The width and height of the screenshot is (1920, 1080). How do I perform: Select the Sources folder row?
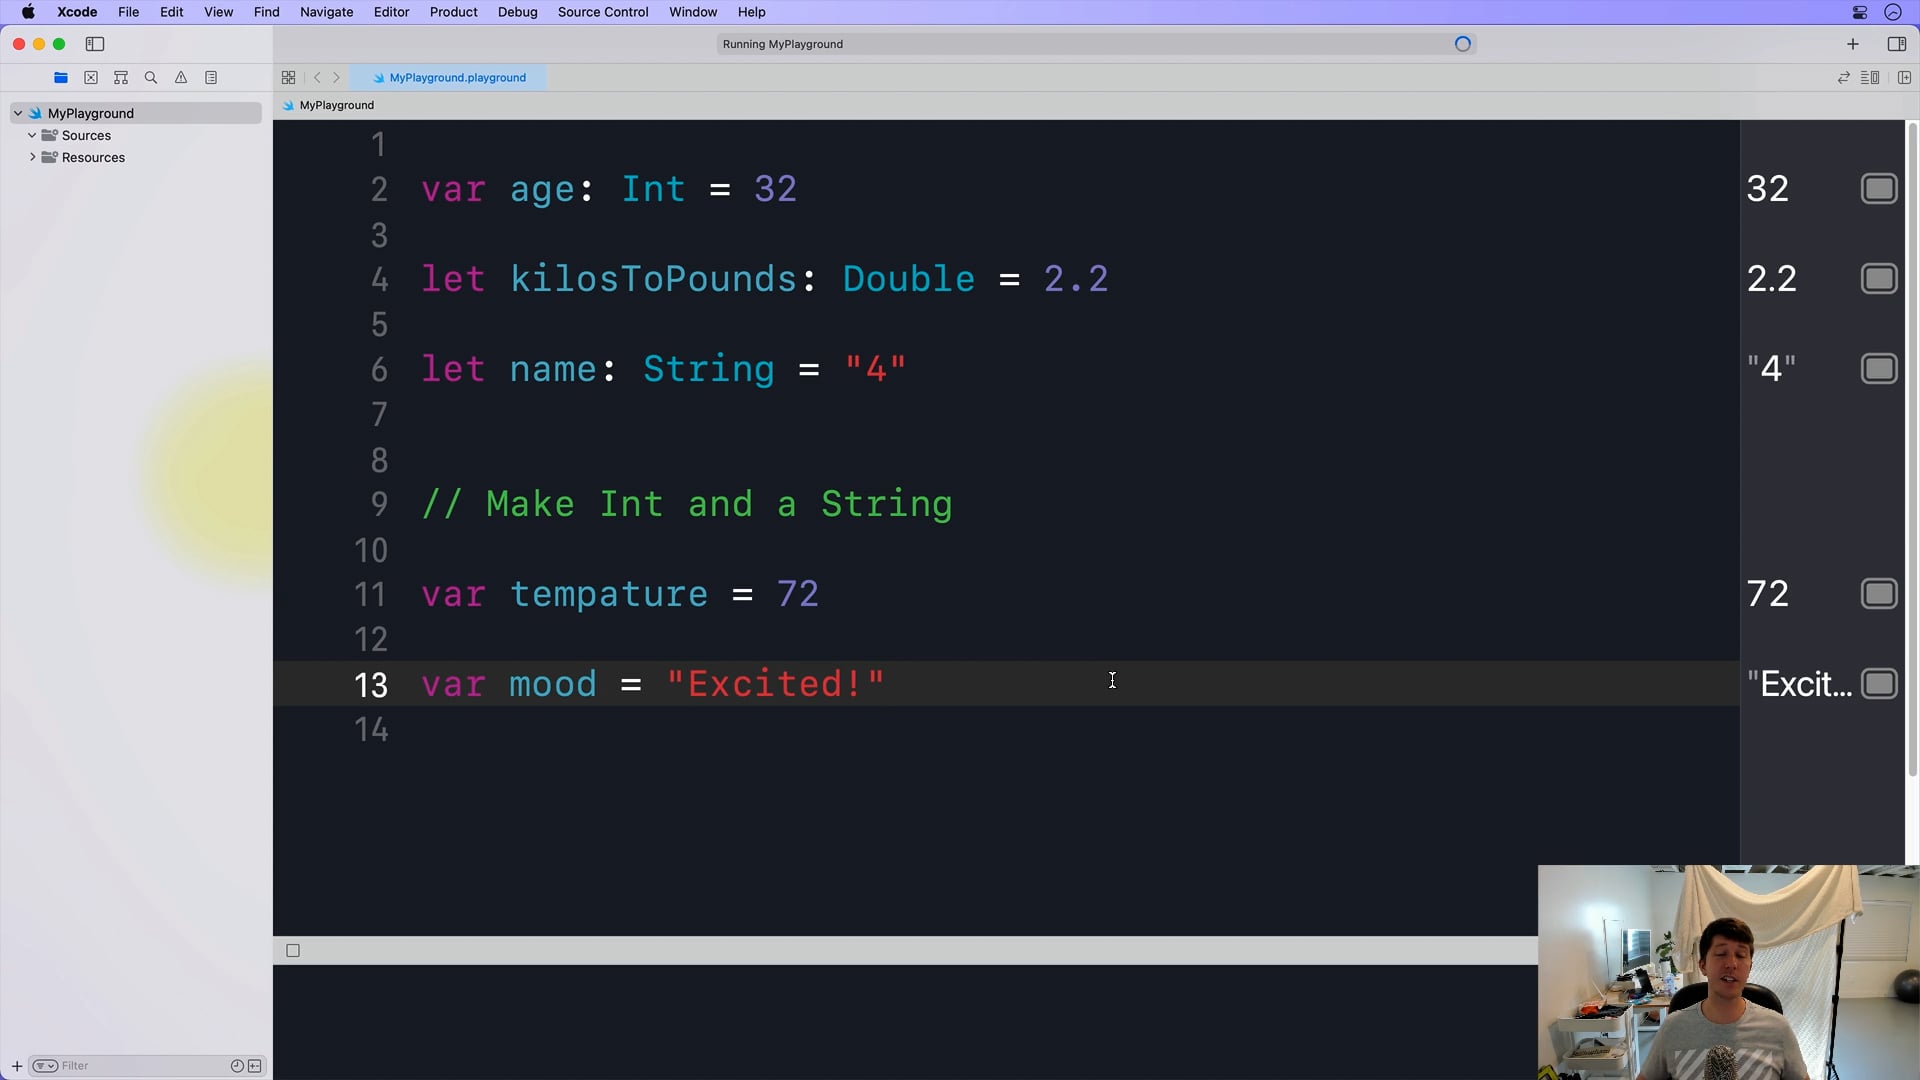coord(136,135)
